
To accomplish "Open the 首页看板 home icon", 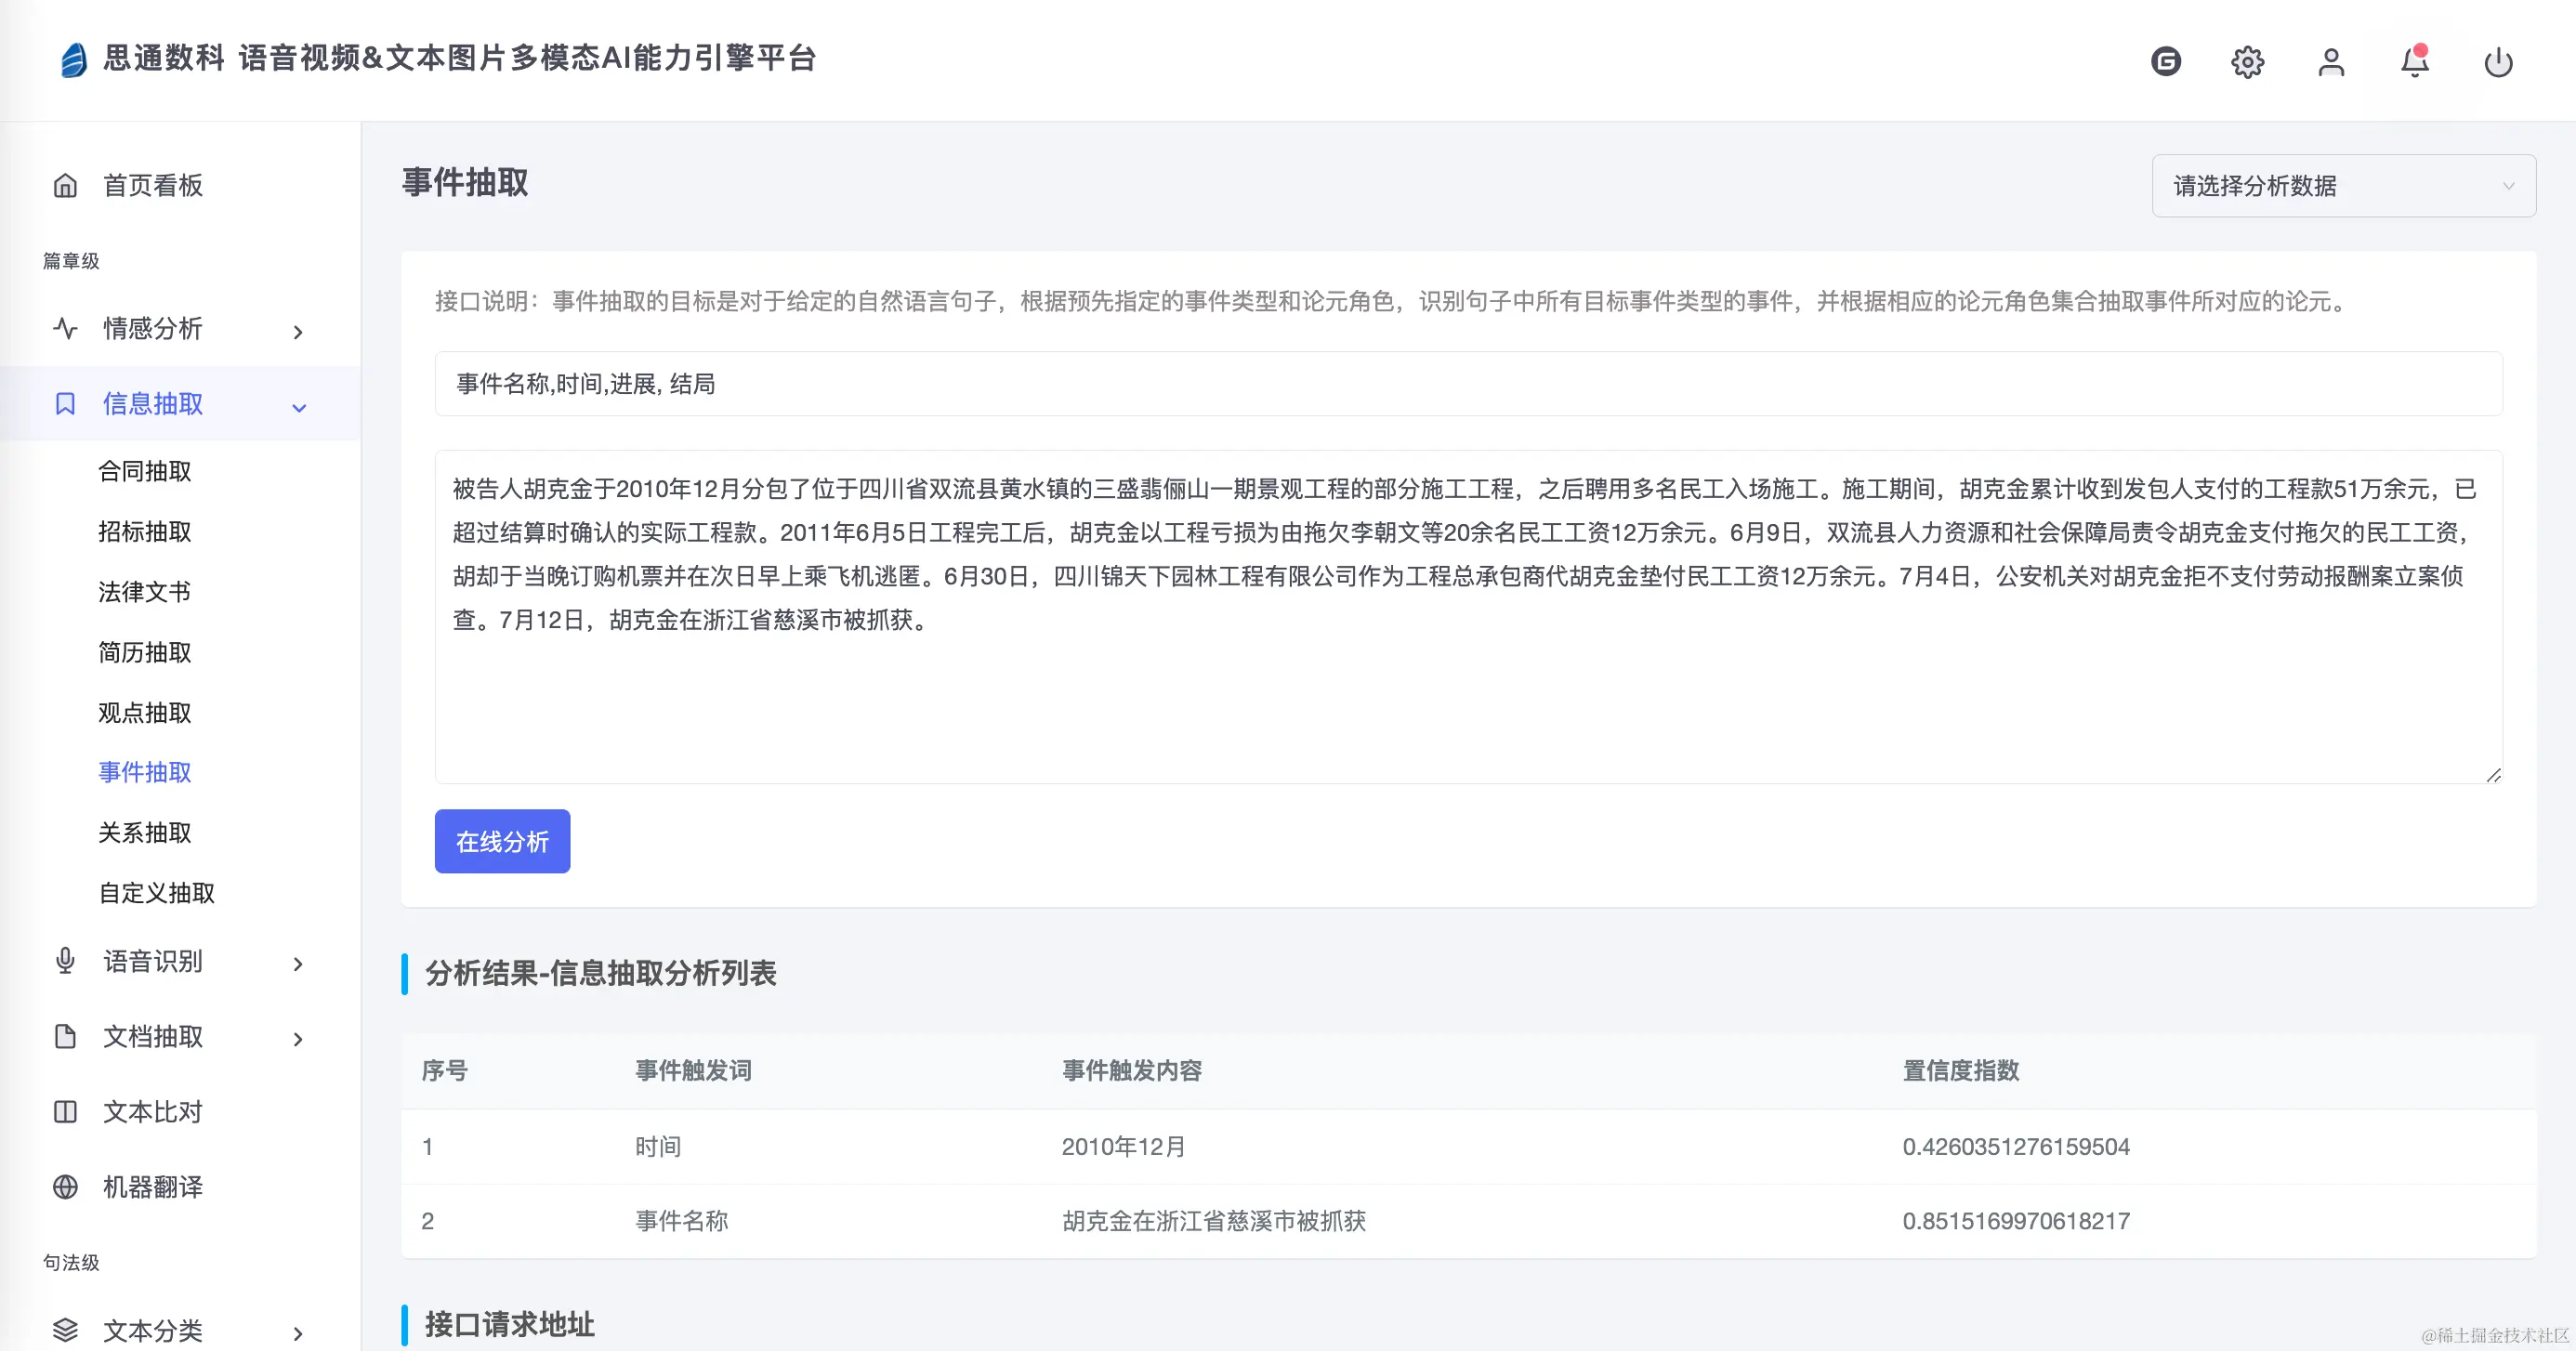I will click(x=65, y=185).
